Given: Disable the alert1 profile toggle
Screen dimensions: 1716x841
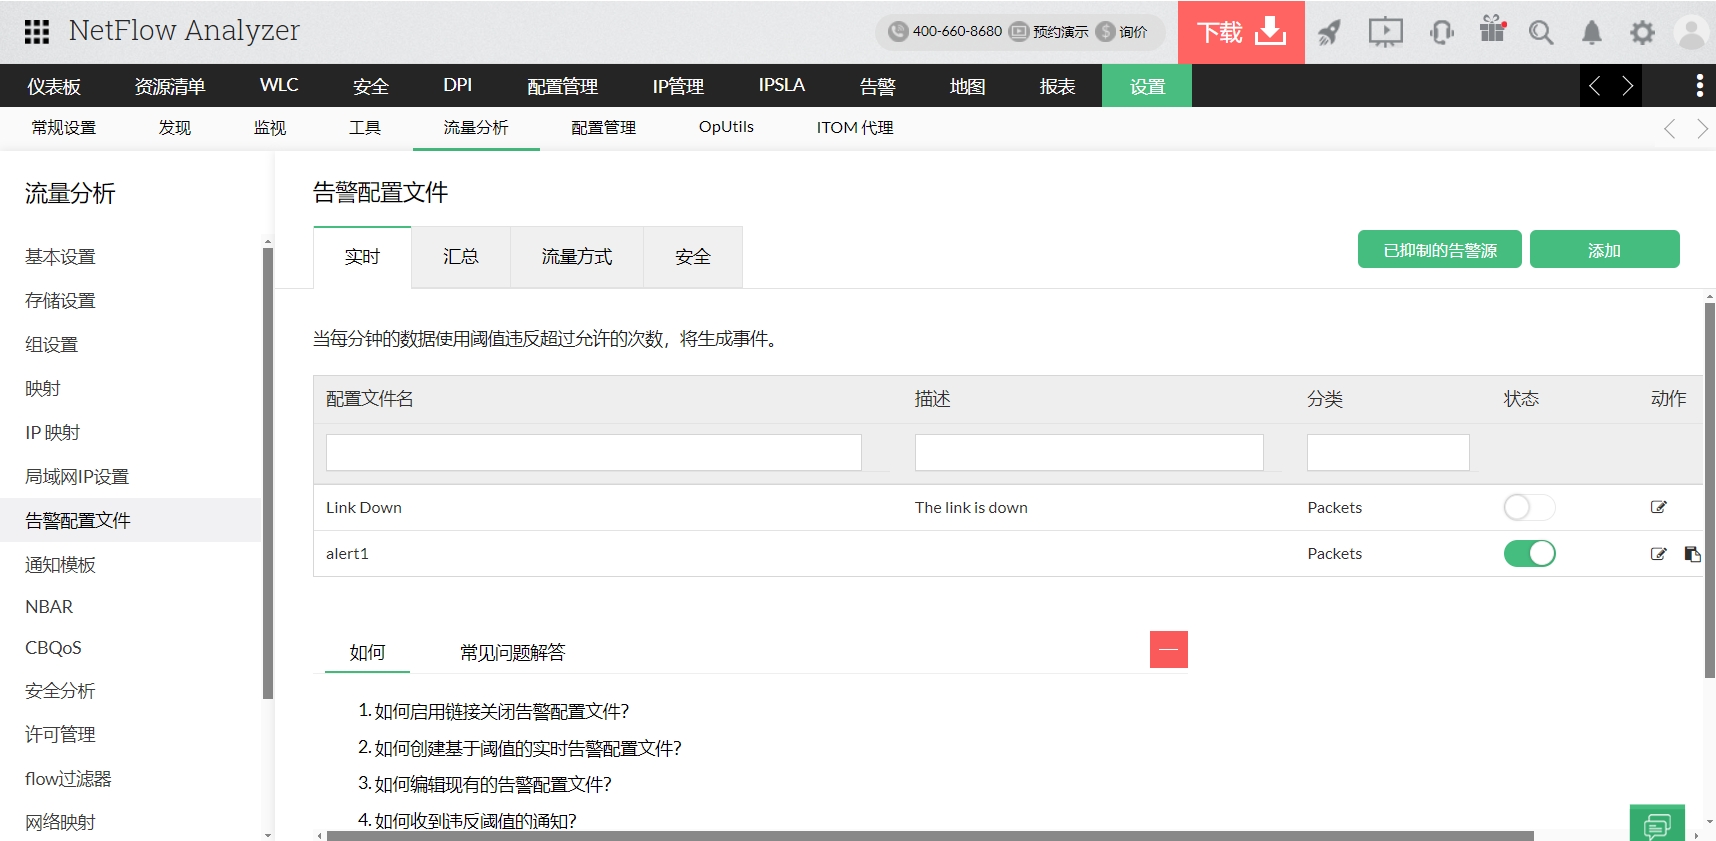Looking at the screenshot, I should [1529, 554].
